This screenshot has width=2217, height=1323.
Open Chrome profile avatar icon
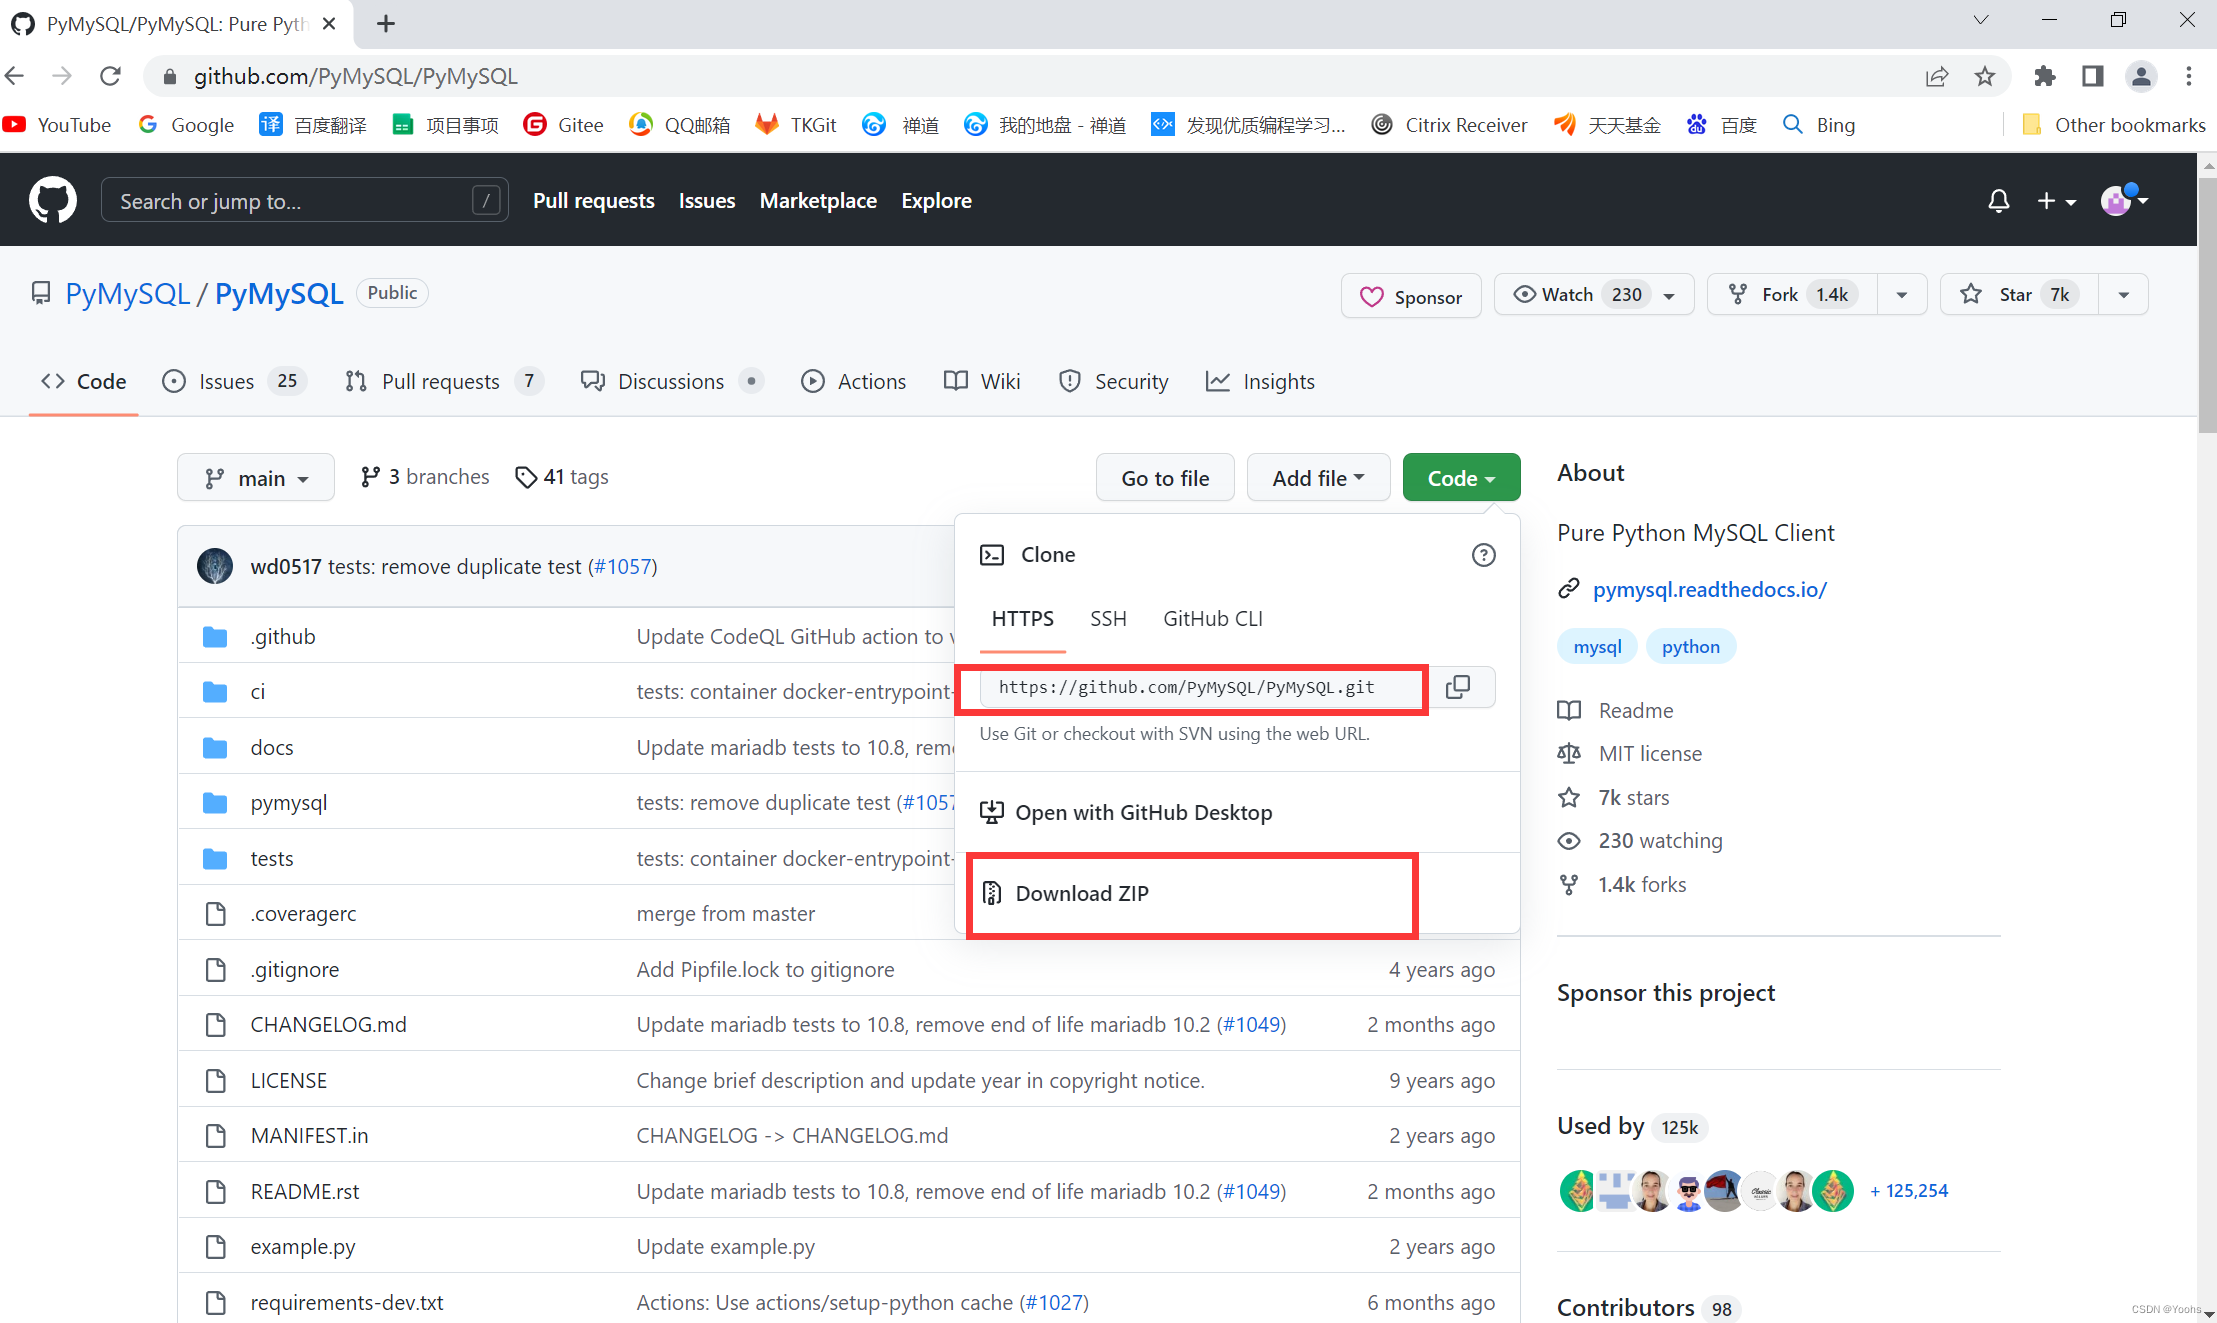[x=2140, y=76]
